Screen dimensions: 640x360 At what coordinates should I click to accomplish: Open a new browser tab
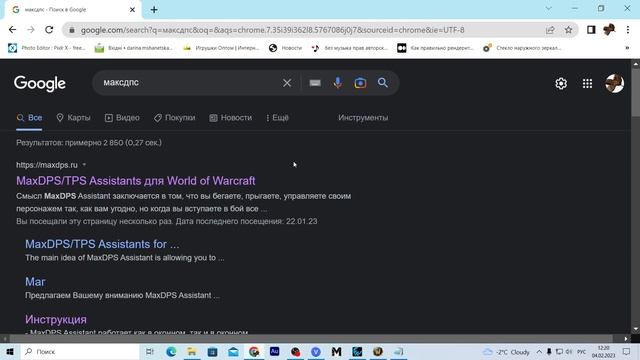[x=154, y=10]
